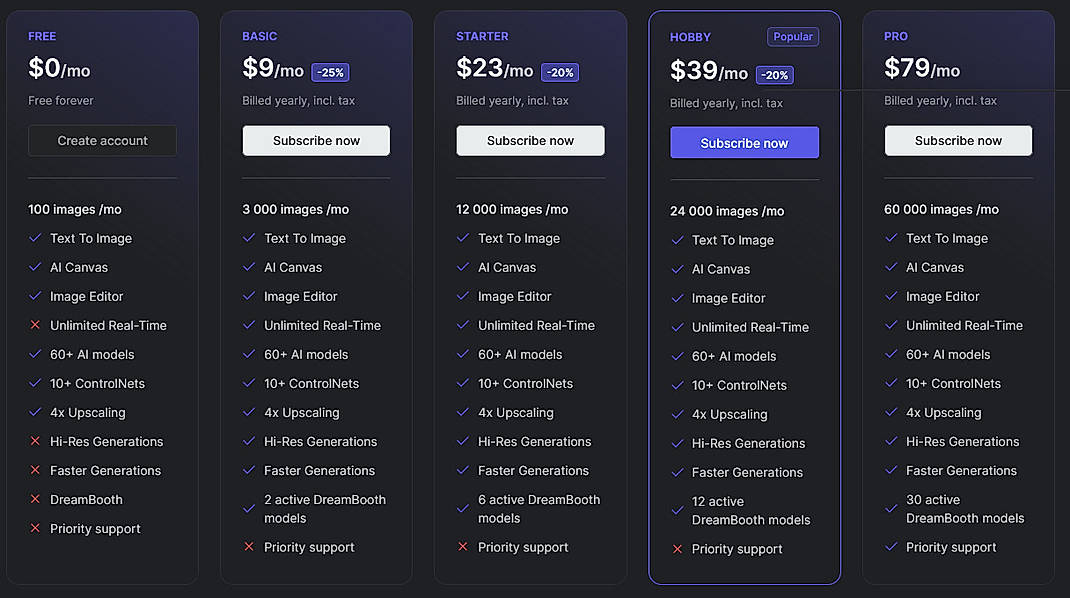Click the -20% badge on the Starter plan

[560, 72]
